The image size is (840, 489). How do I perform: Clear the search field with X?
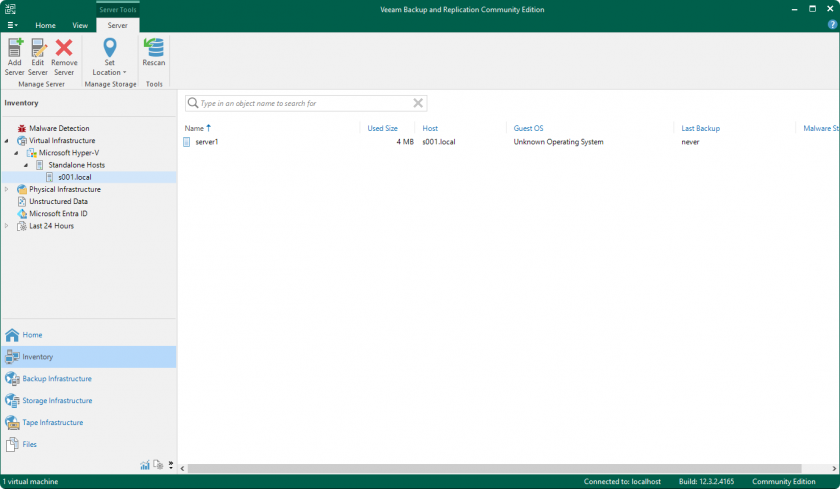click(x=419, y=103)
